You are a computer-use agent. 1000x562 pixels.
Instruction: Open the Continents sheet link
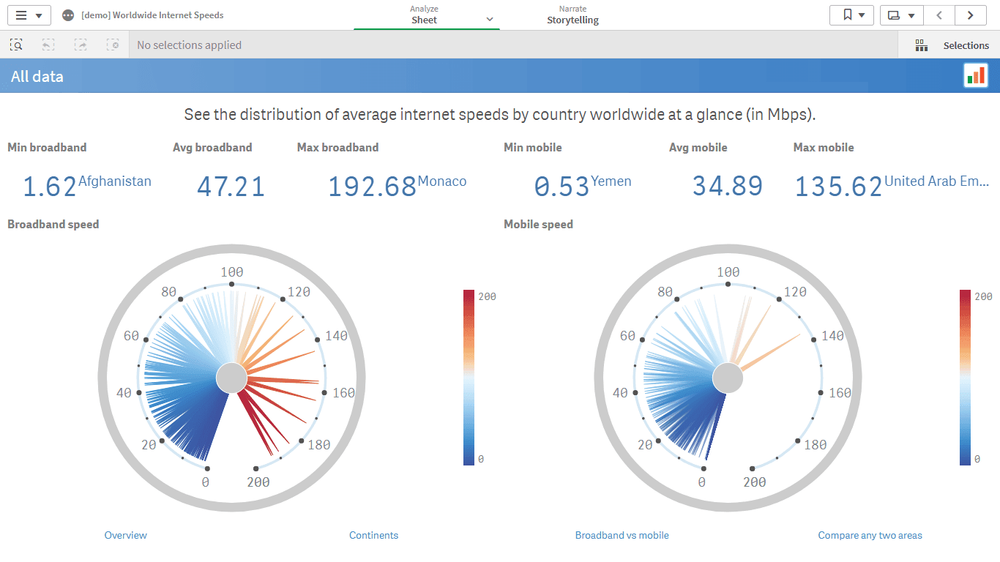[374, 536]
